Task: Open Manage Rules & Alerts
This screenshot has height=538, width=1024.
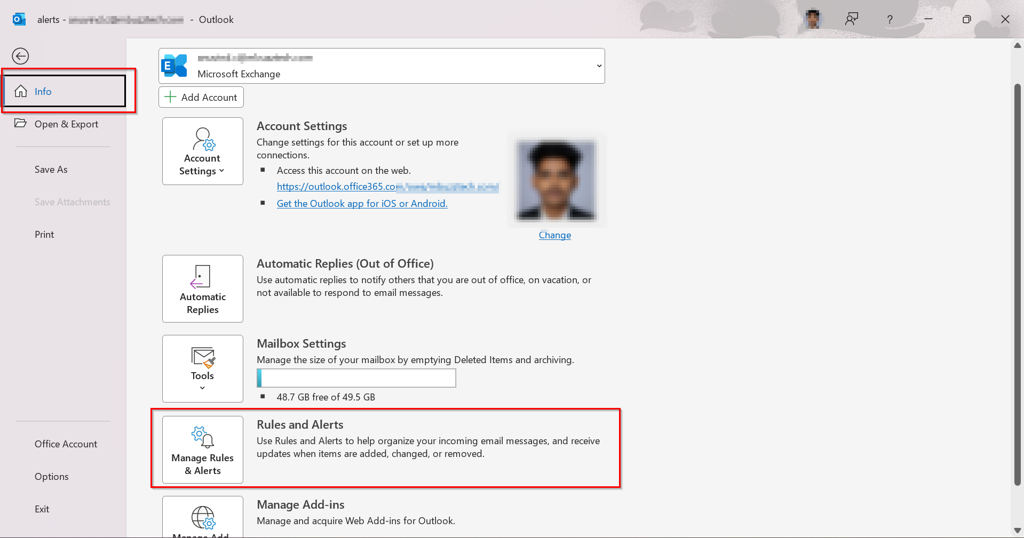Action: coord(202,450)
